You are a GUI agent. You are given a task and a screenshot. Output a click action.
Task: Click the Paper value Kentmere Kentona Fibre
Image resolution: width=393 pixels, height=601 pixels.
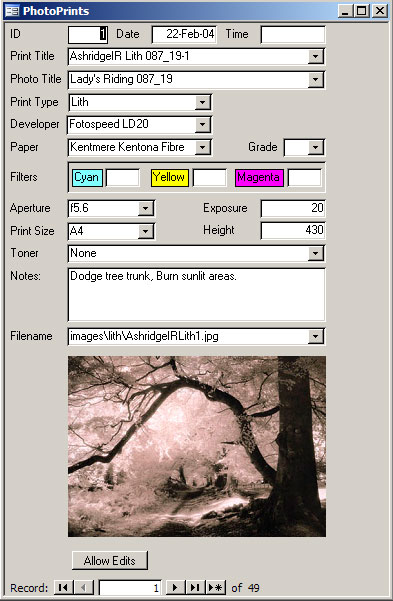pos(127,147)
